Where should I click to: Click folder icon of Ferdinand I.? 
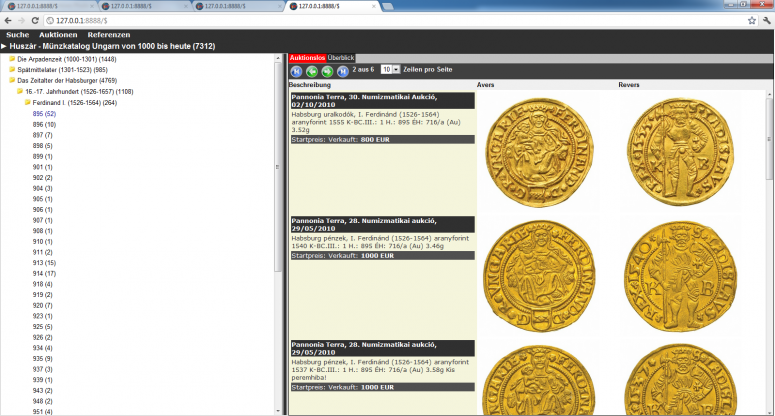tap(28, 102)
